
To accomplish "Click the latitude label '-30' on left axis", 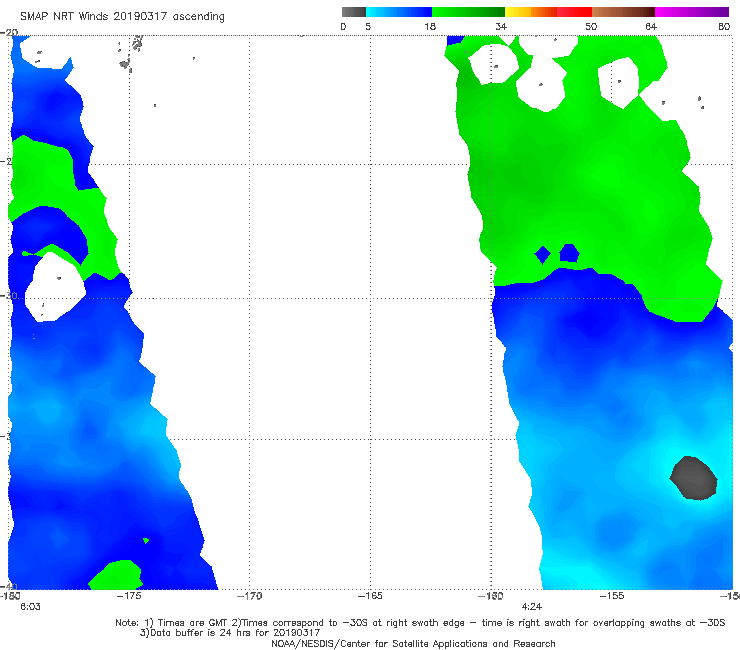I will [10, 295].
